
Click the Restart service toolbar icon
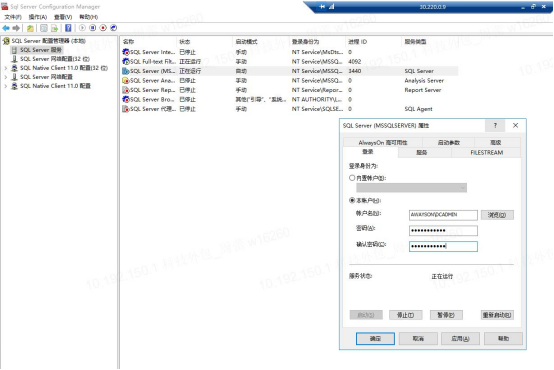tap(113, 28)
